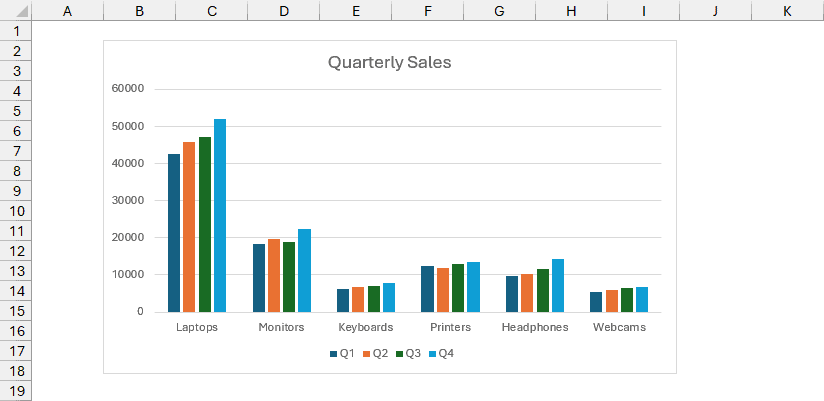Viewport: 824px width, 401px height.
Task: Select the Printers Q1 dark blue bar
Action: [x=427, y=289]
